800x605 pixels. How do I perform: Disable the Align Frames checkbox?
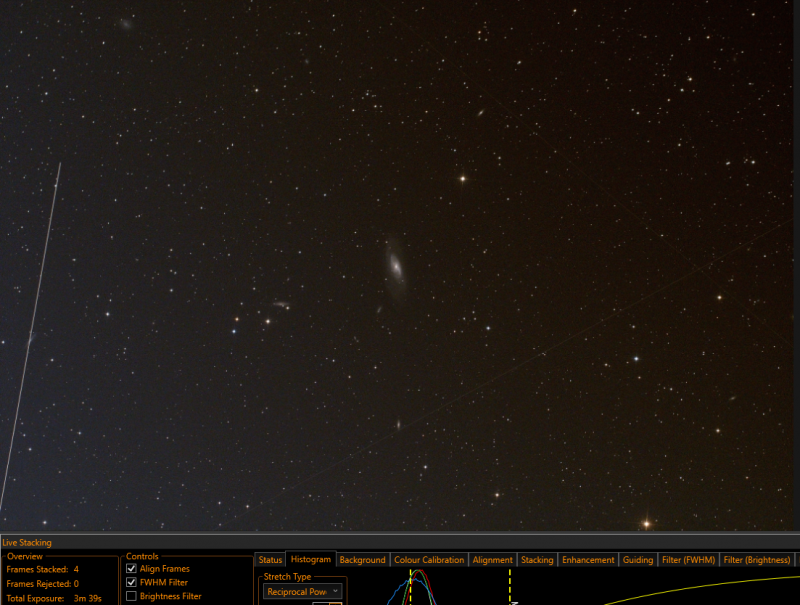point(131,568)
